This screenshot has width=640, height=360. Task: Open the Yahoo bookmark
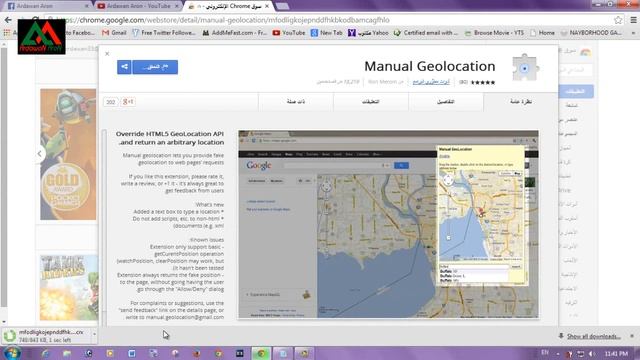[x=368, y=33]
